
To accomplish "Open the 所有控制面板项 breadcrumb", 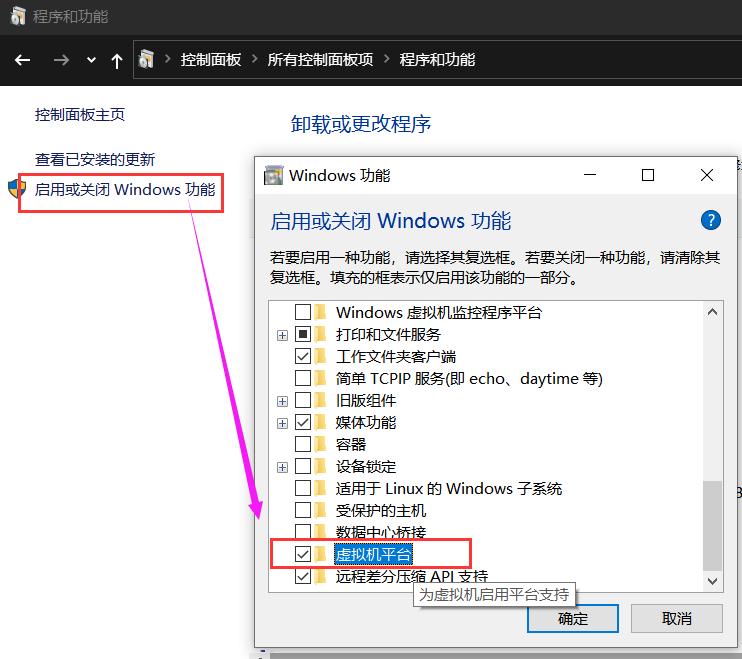I will (x=320, y=60).
